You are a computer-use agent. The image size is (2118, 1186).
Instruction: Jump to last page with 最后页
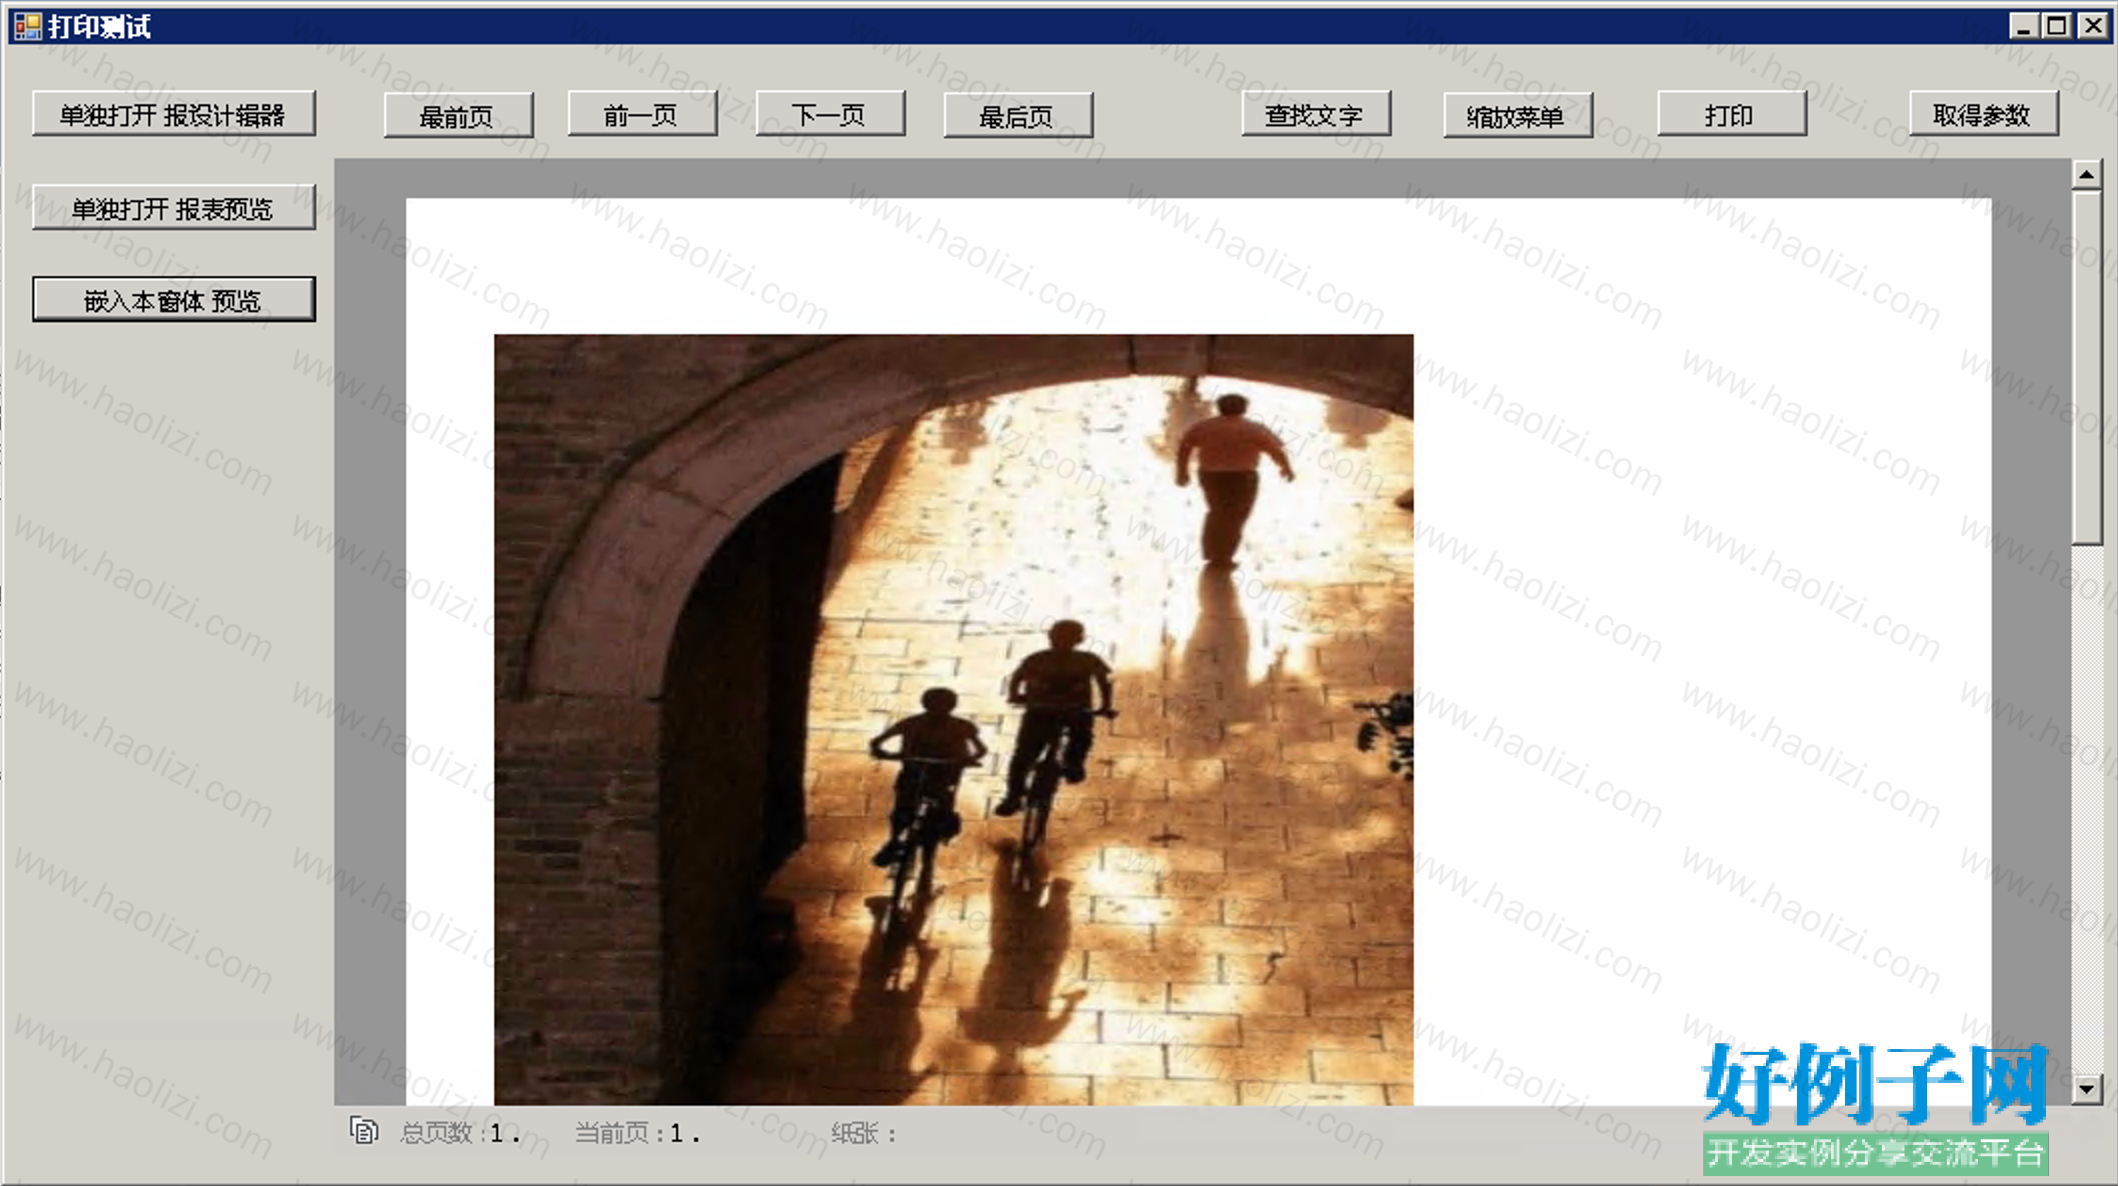pyautogui.click(x=1018, y=115)
